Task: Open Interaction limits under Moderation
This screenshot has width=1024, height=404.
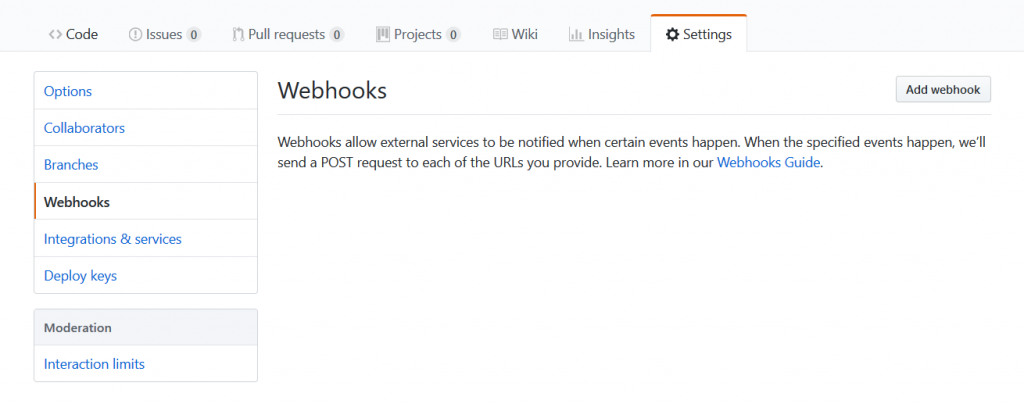Action: (x=146, y=364)
